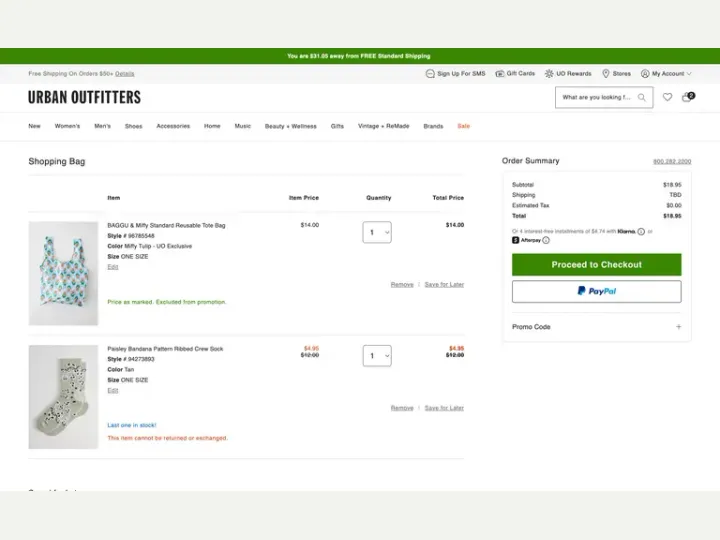Viewport: 720px width, 540px height.
Task: Edit the BAGGU tote bag item
Action: pos(112,267)
